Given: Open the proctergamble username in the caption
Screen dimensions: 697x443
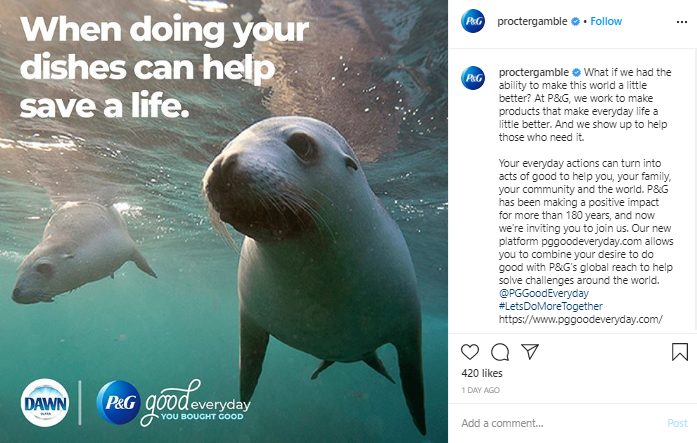Looking at the screenshot, I should (534, 72).
